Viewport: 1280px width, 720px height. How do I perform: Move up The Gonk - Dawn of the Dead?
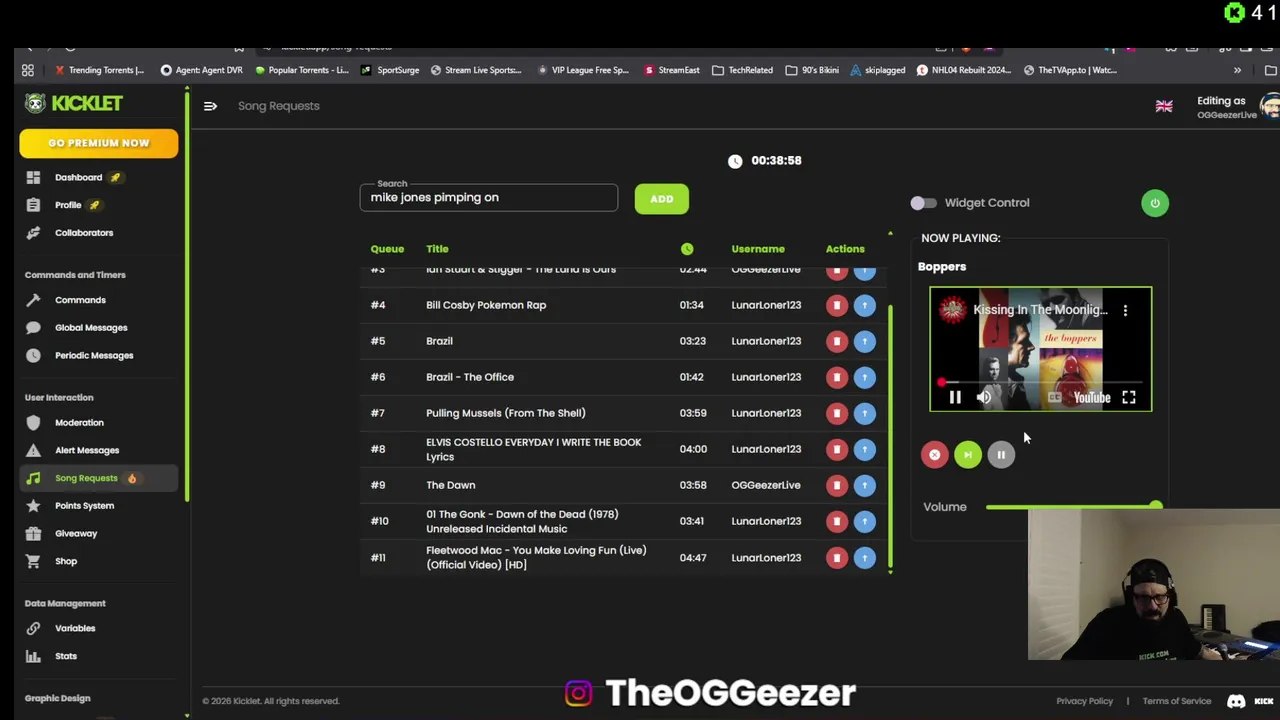[865, 521]
